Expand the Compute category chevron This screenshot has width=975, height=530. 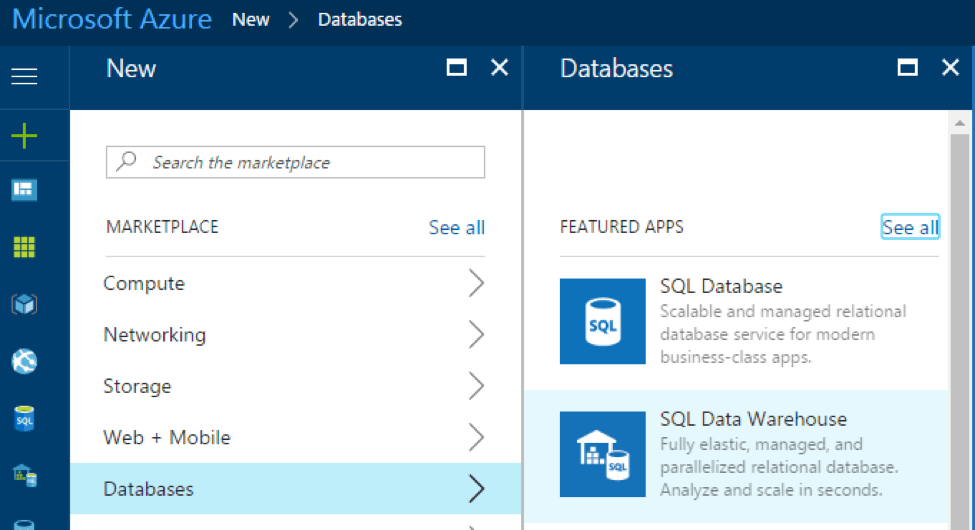476,283
